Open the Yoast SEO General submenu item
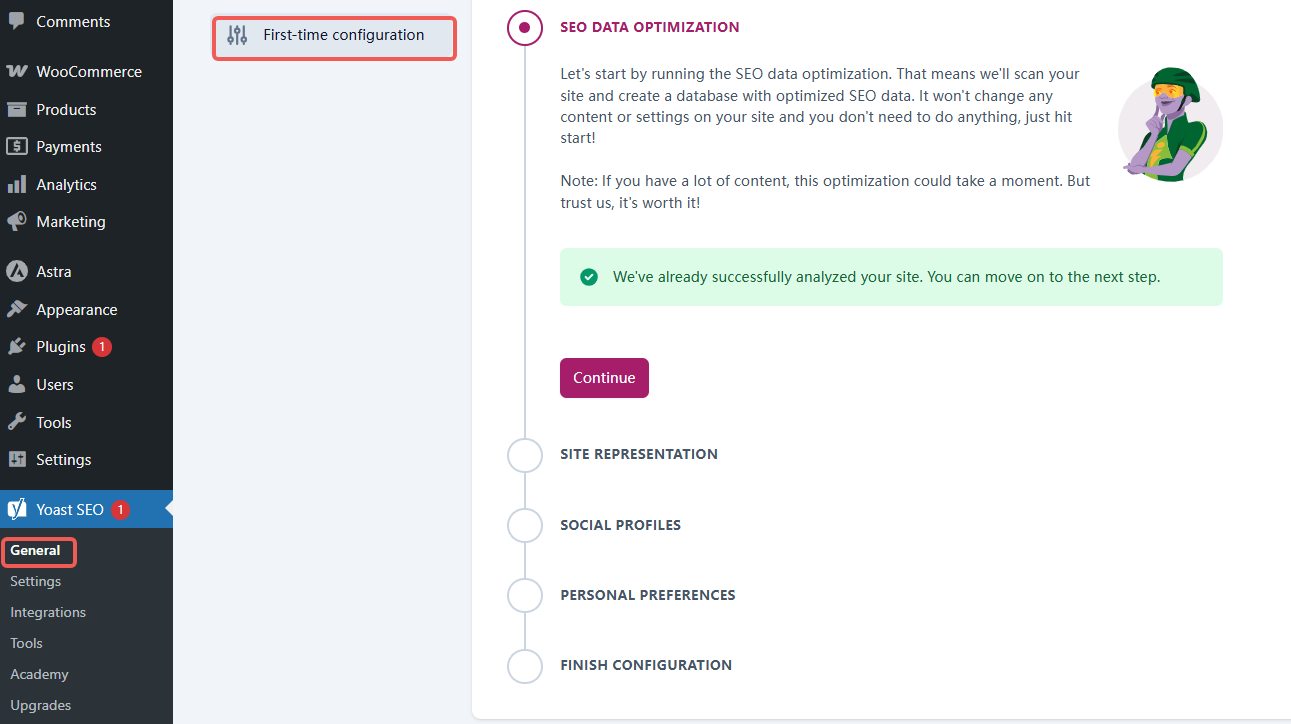 pyautogui.click(x=35, y=551)
